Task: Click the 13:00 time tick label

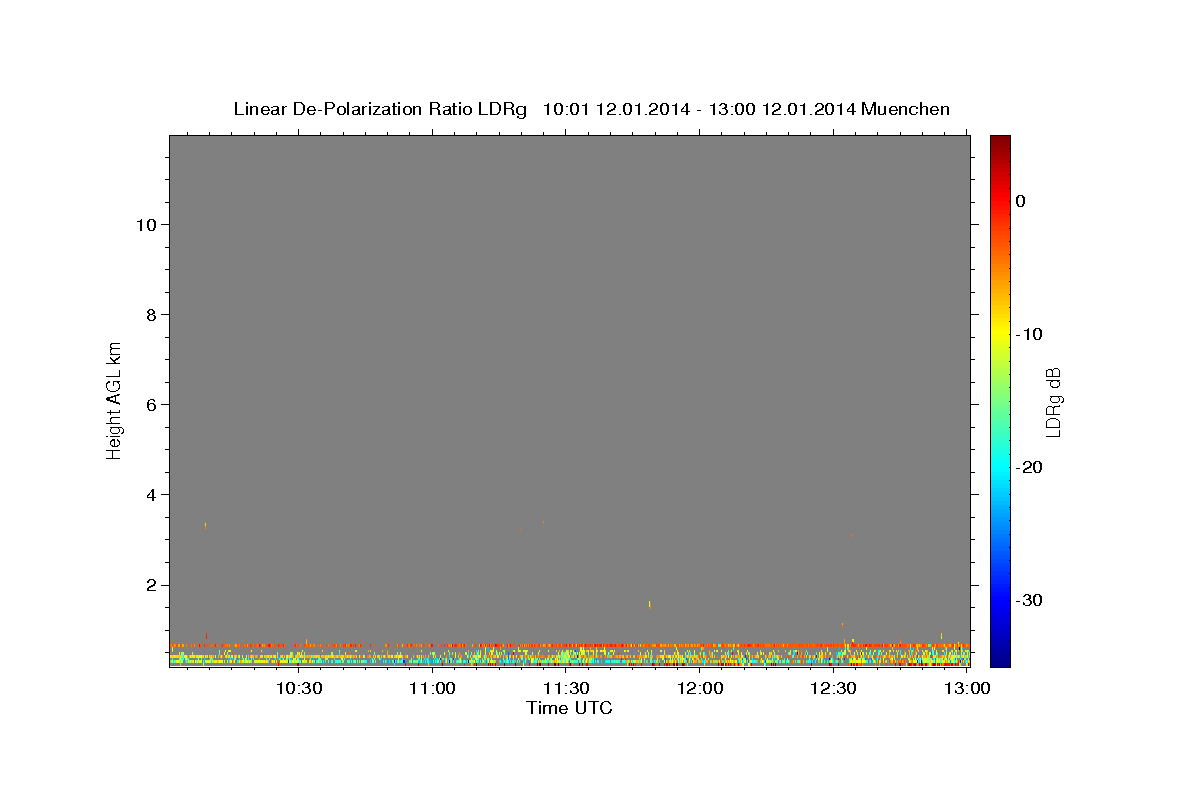Action: click(967, 688)
